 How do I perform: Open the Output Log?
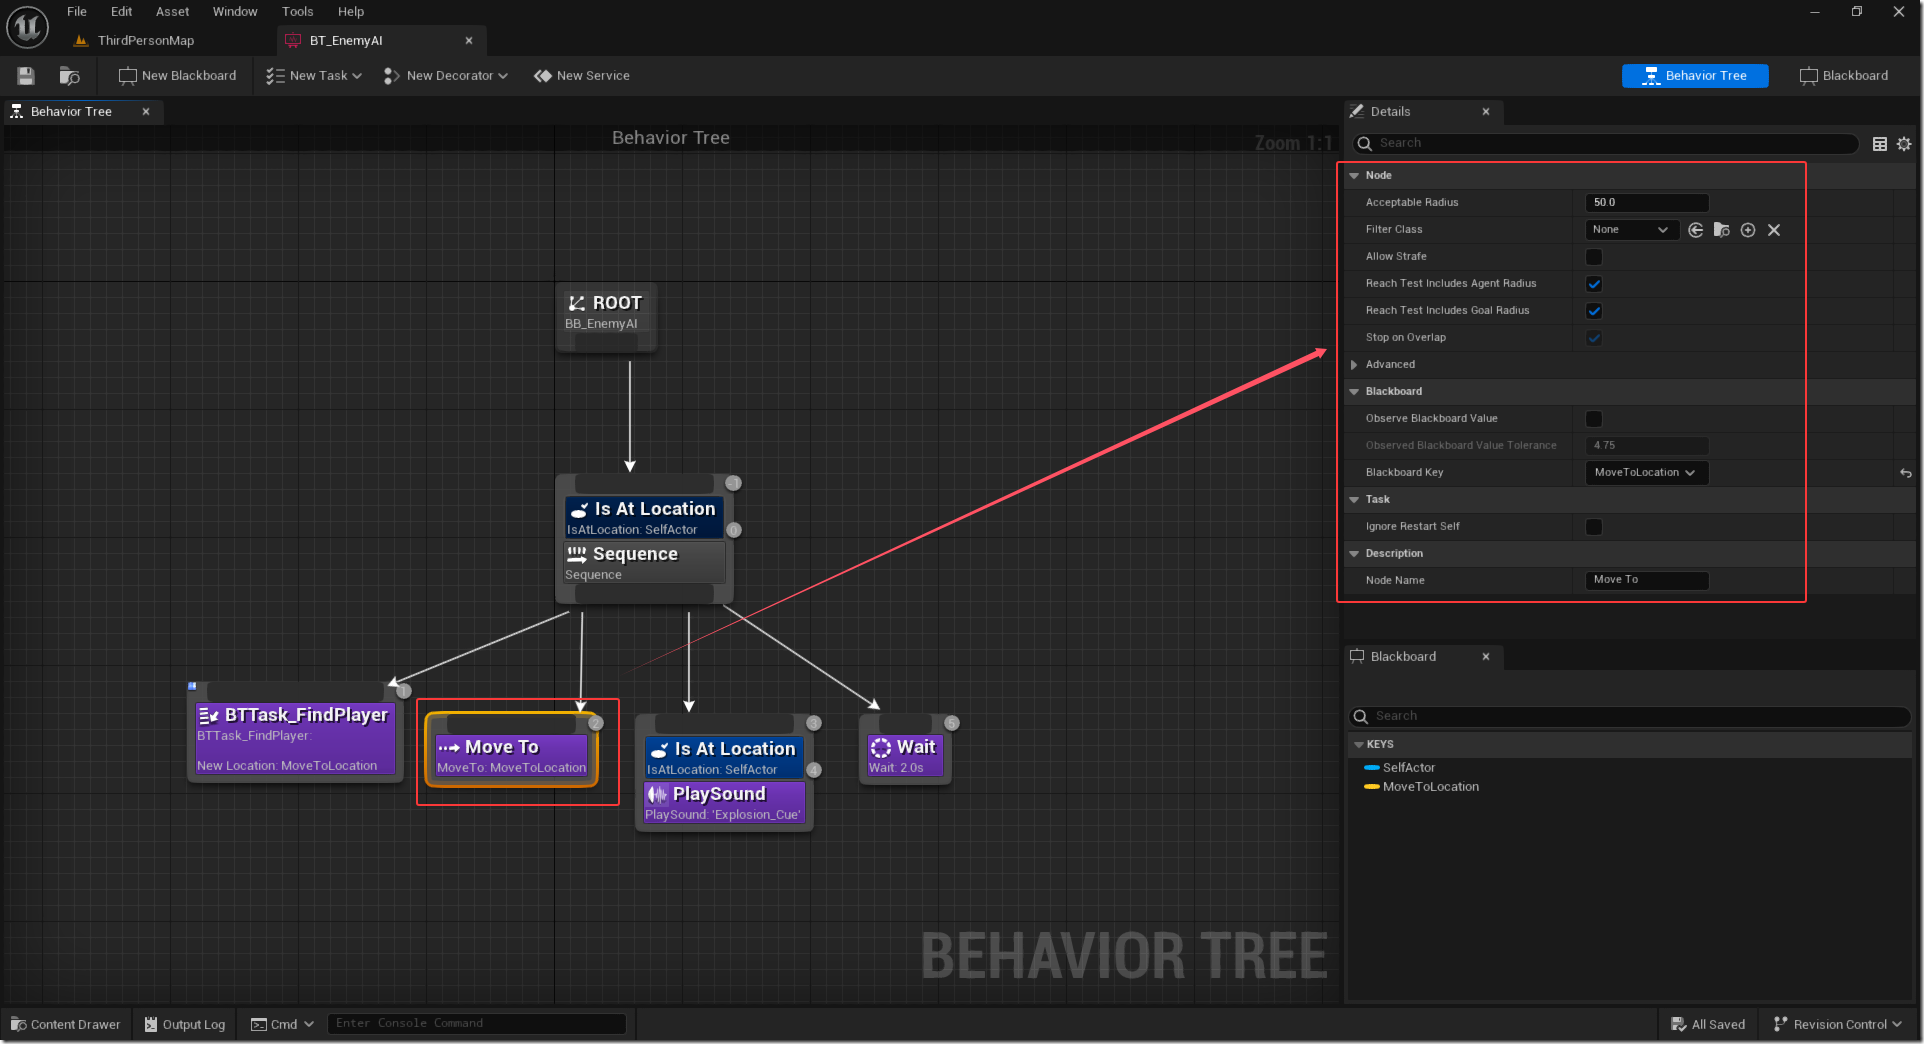tap(185, 1025)
